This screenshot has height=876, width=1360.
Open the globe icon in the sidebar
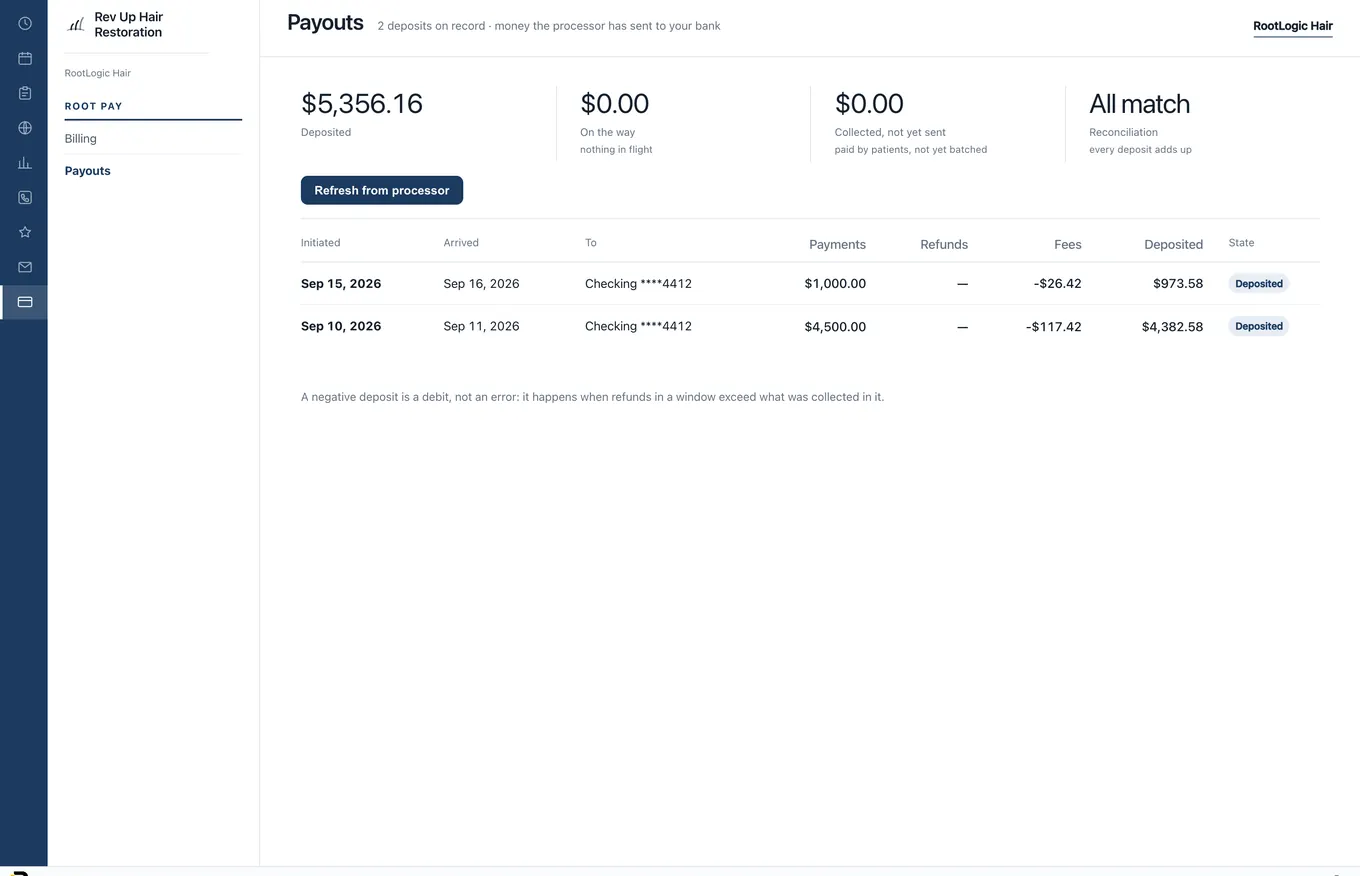pyautogui.click(x=24, y=128)
